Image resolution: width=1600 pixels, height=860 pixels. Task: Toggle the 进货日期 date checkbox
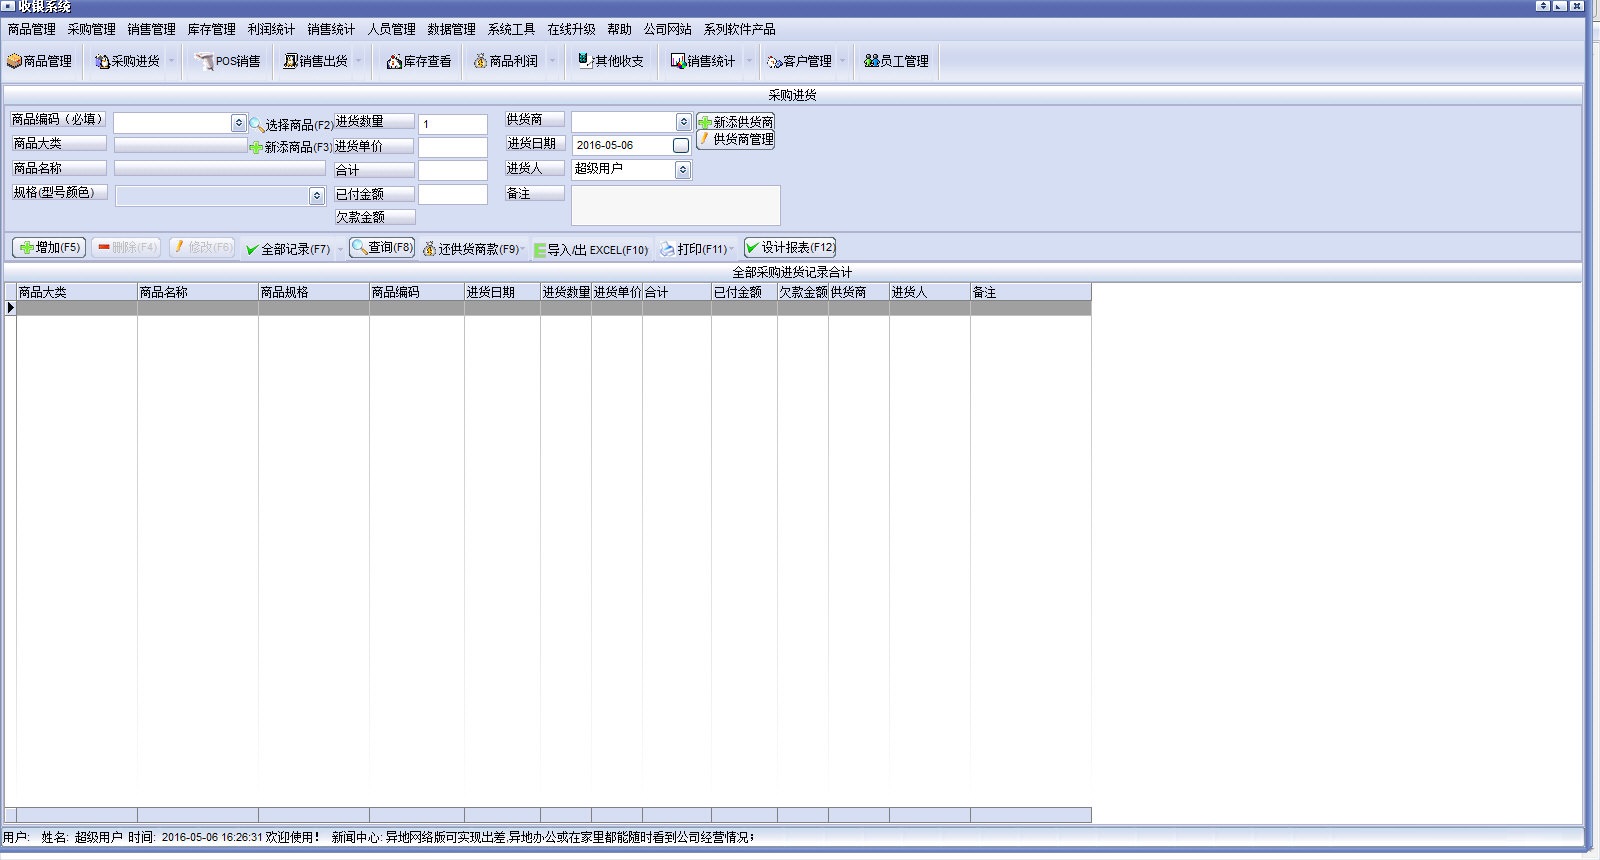coord(681,145)
